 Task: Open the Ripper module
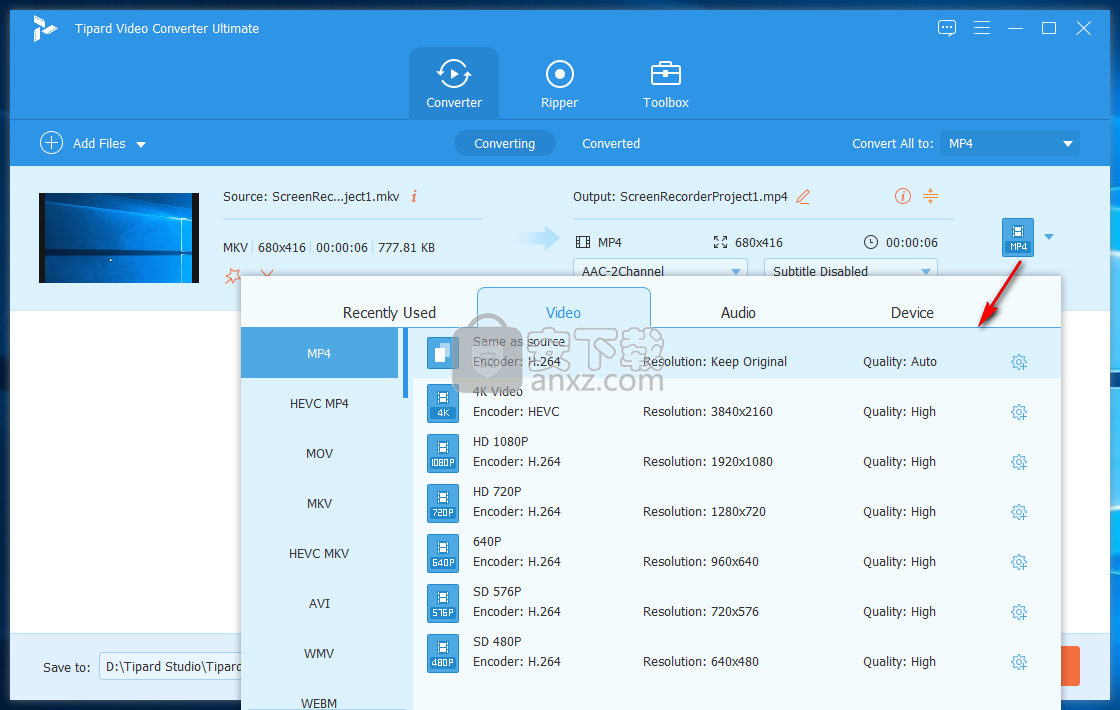click(x=559, y=84)
